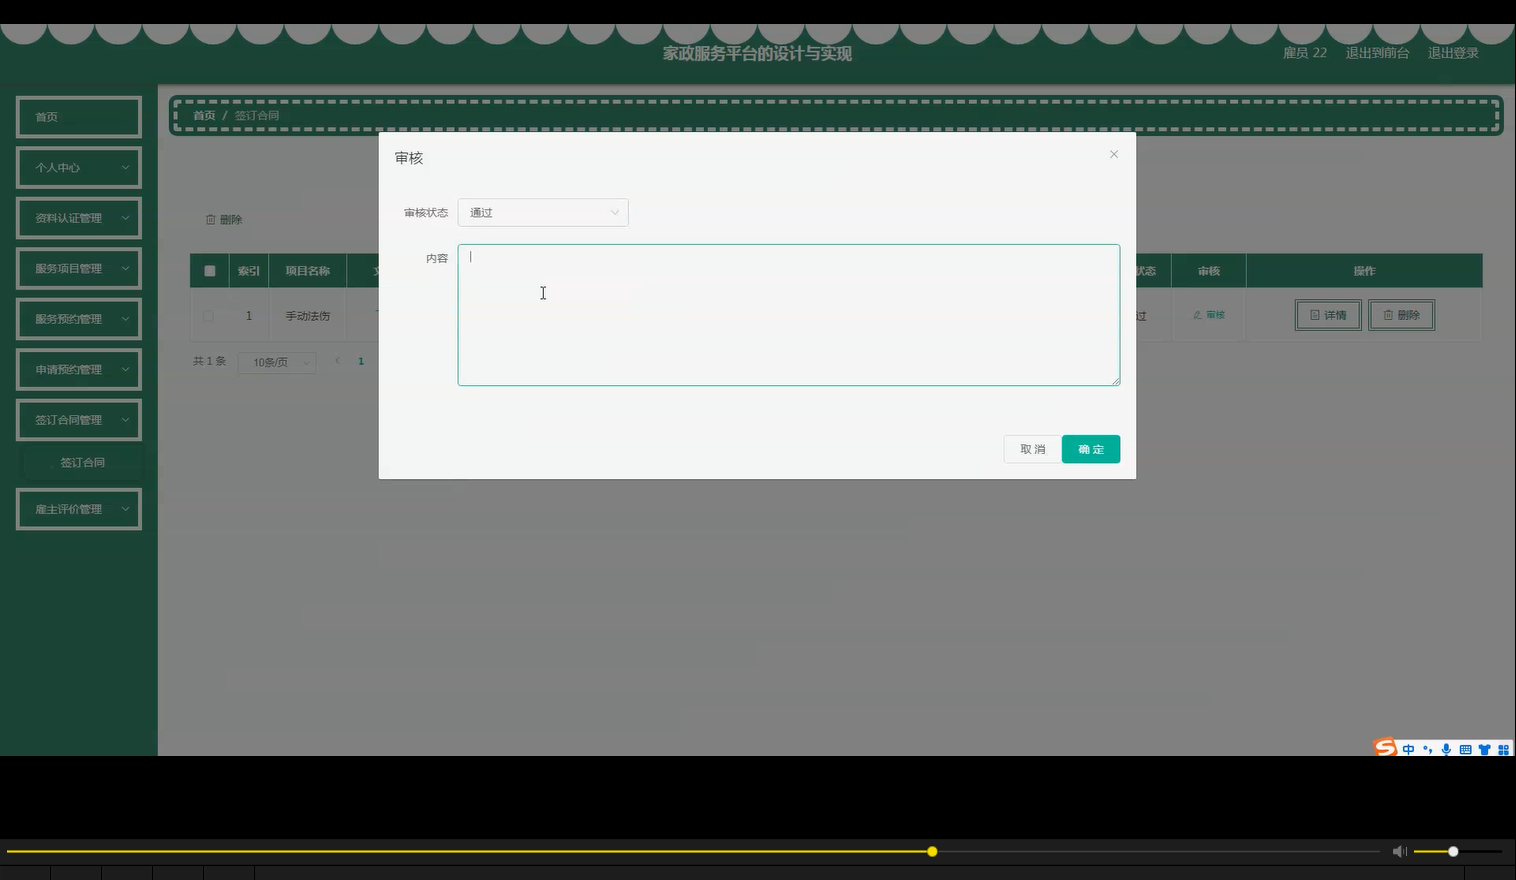Open the IME toolbox grid icon
1516x880 pixels.
1503,749
